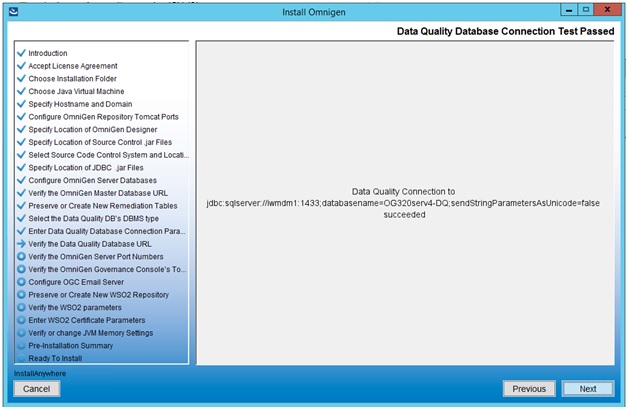The height and width of the screenshot is (409, 628).
Task: Select the Specify Hostname and Domain step text
Action: (80, 104)
